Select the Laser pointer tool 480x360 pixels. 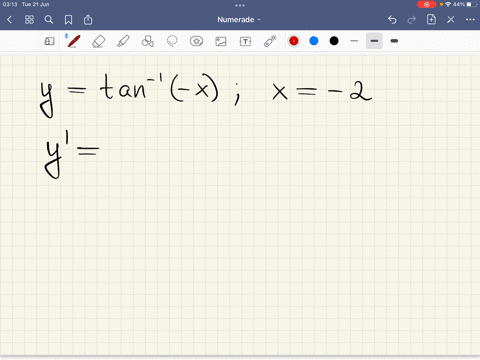[270, 41]
